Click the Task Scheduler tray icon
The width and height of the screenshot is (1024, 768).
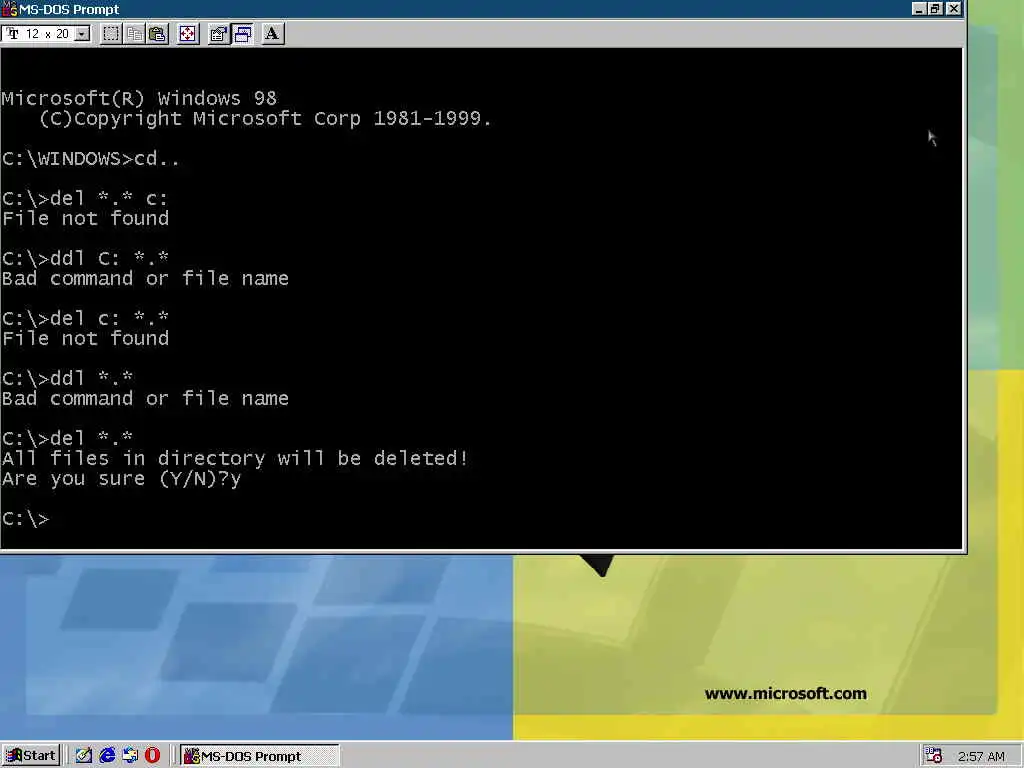tap(933, 756)
